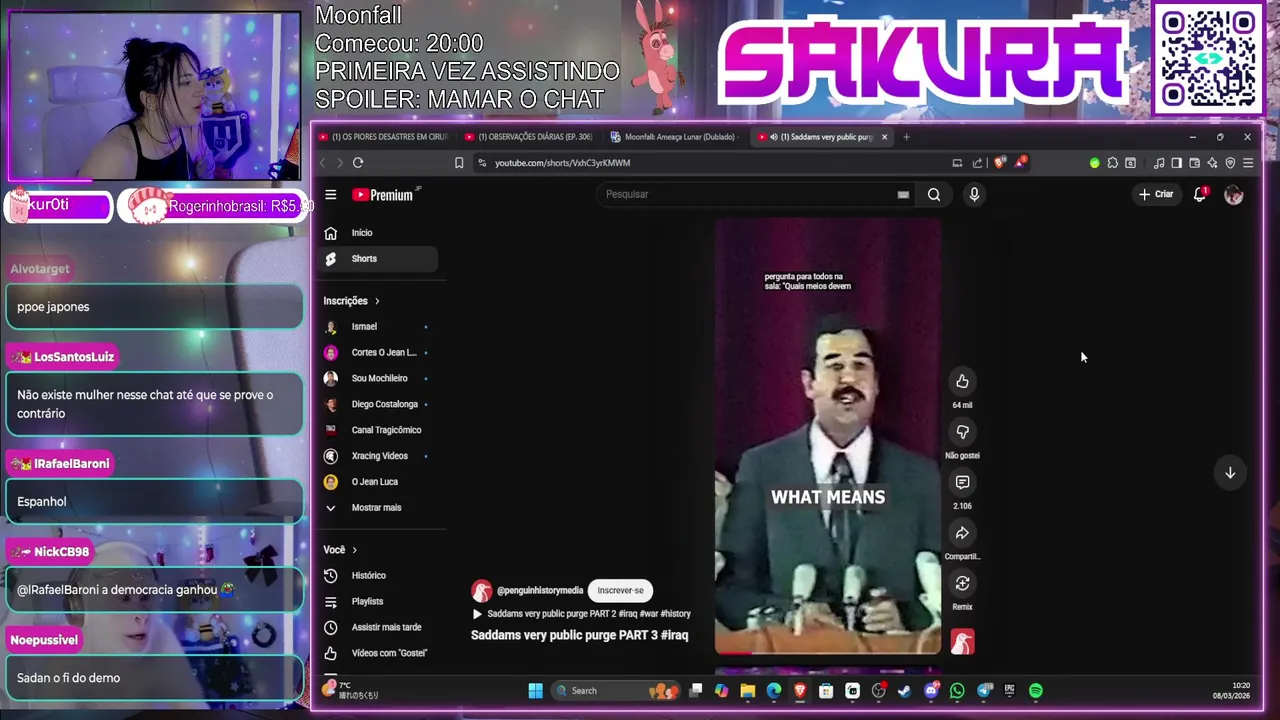Open the Brave playlist music note icon
1280x720 pixels.
[1158, 163]
